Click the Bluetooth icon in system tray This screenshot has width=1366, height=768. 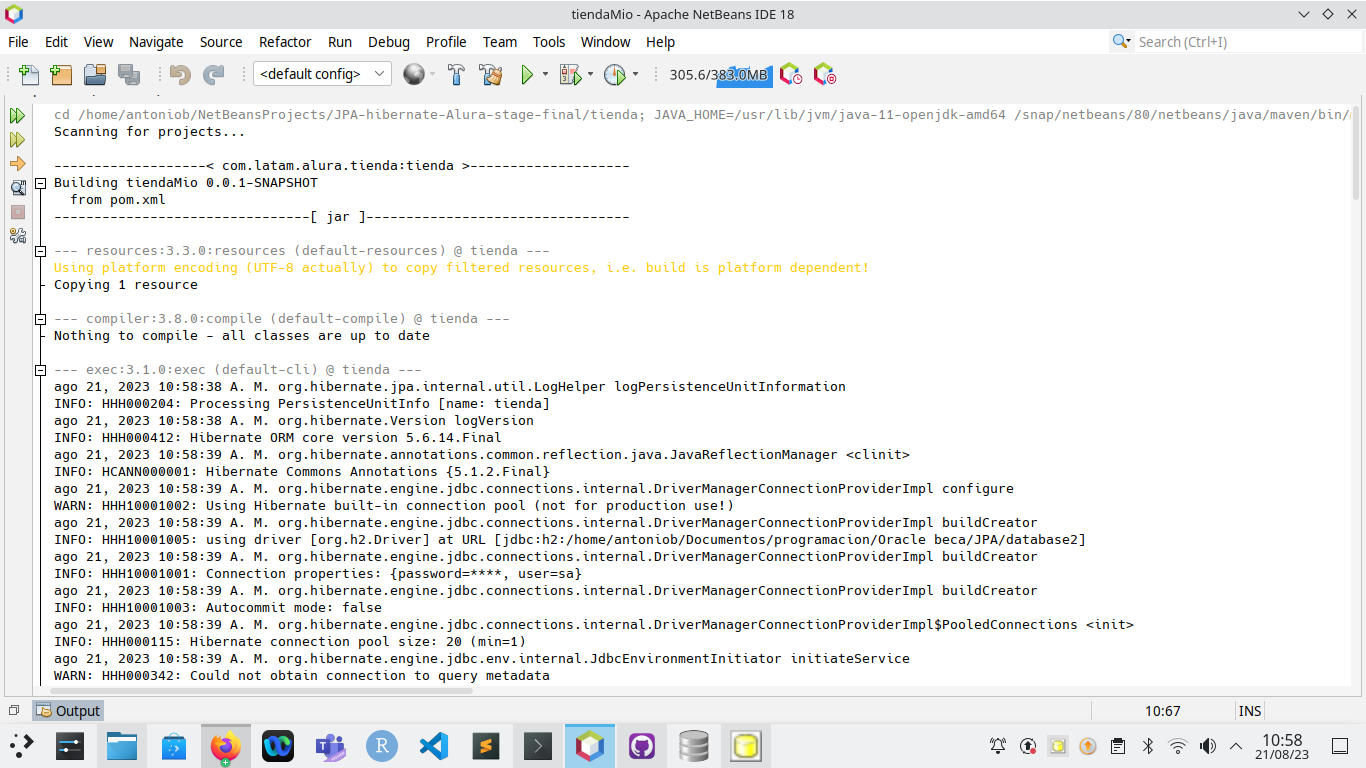click(1148, 746)
